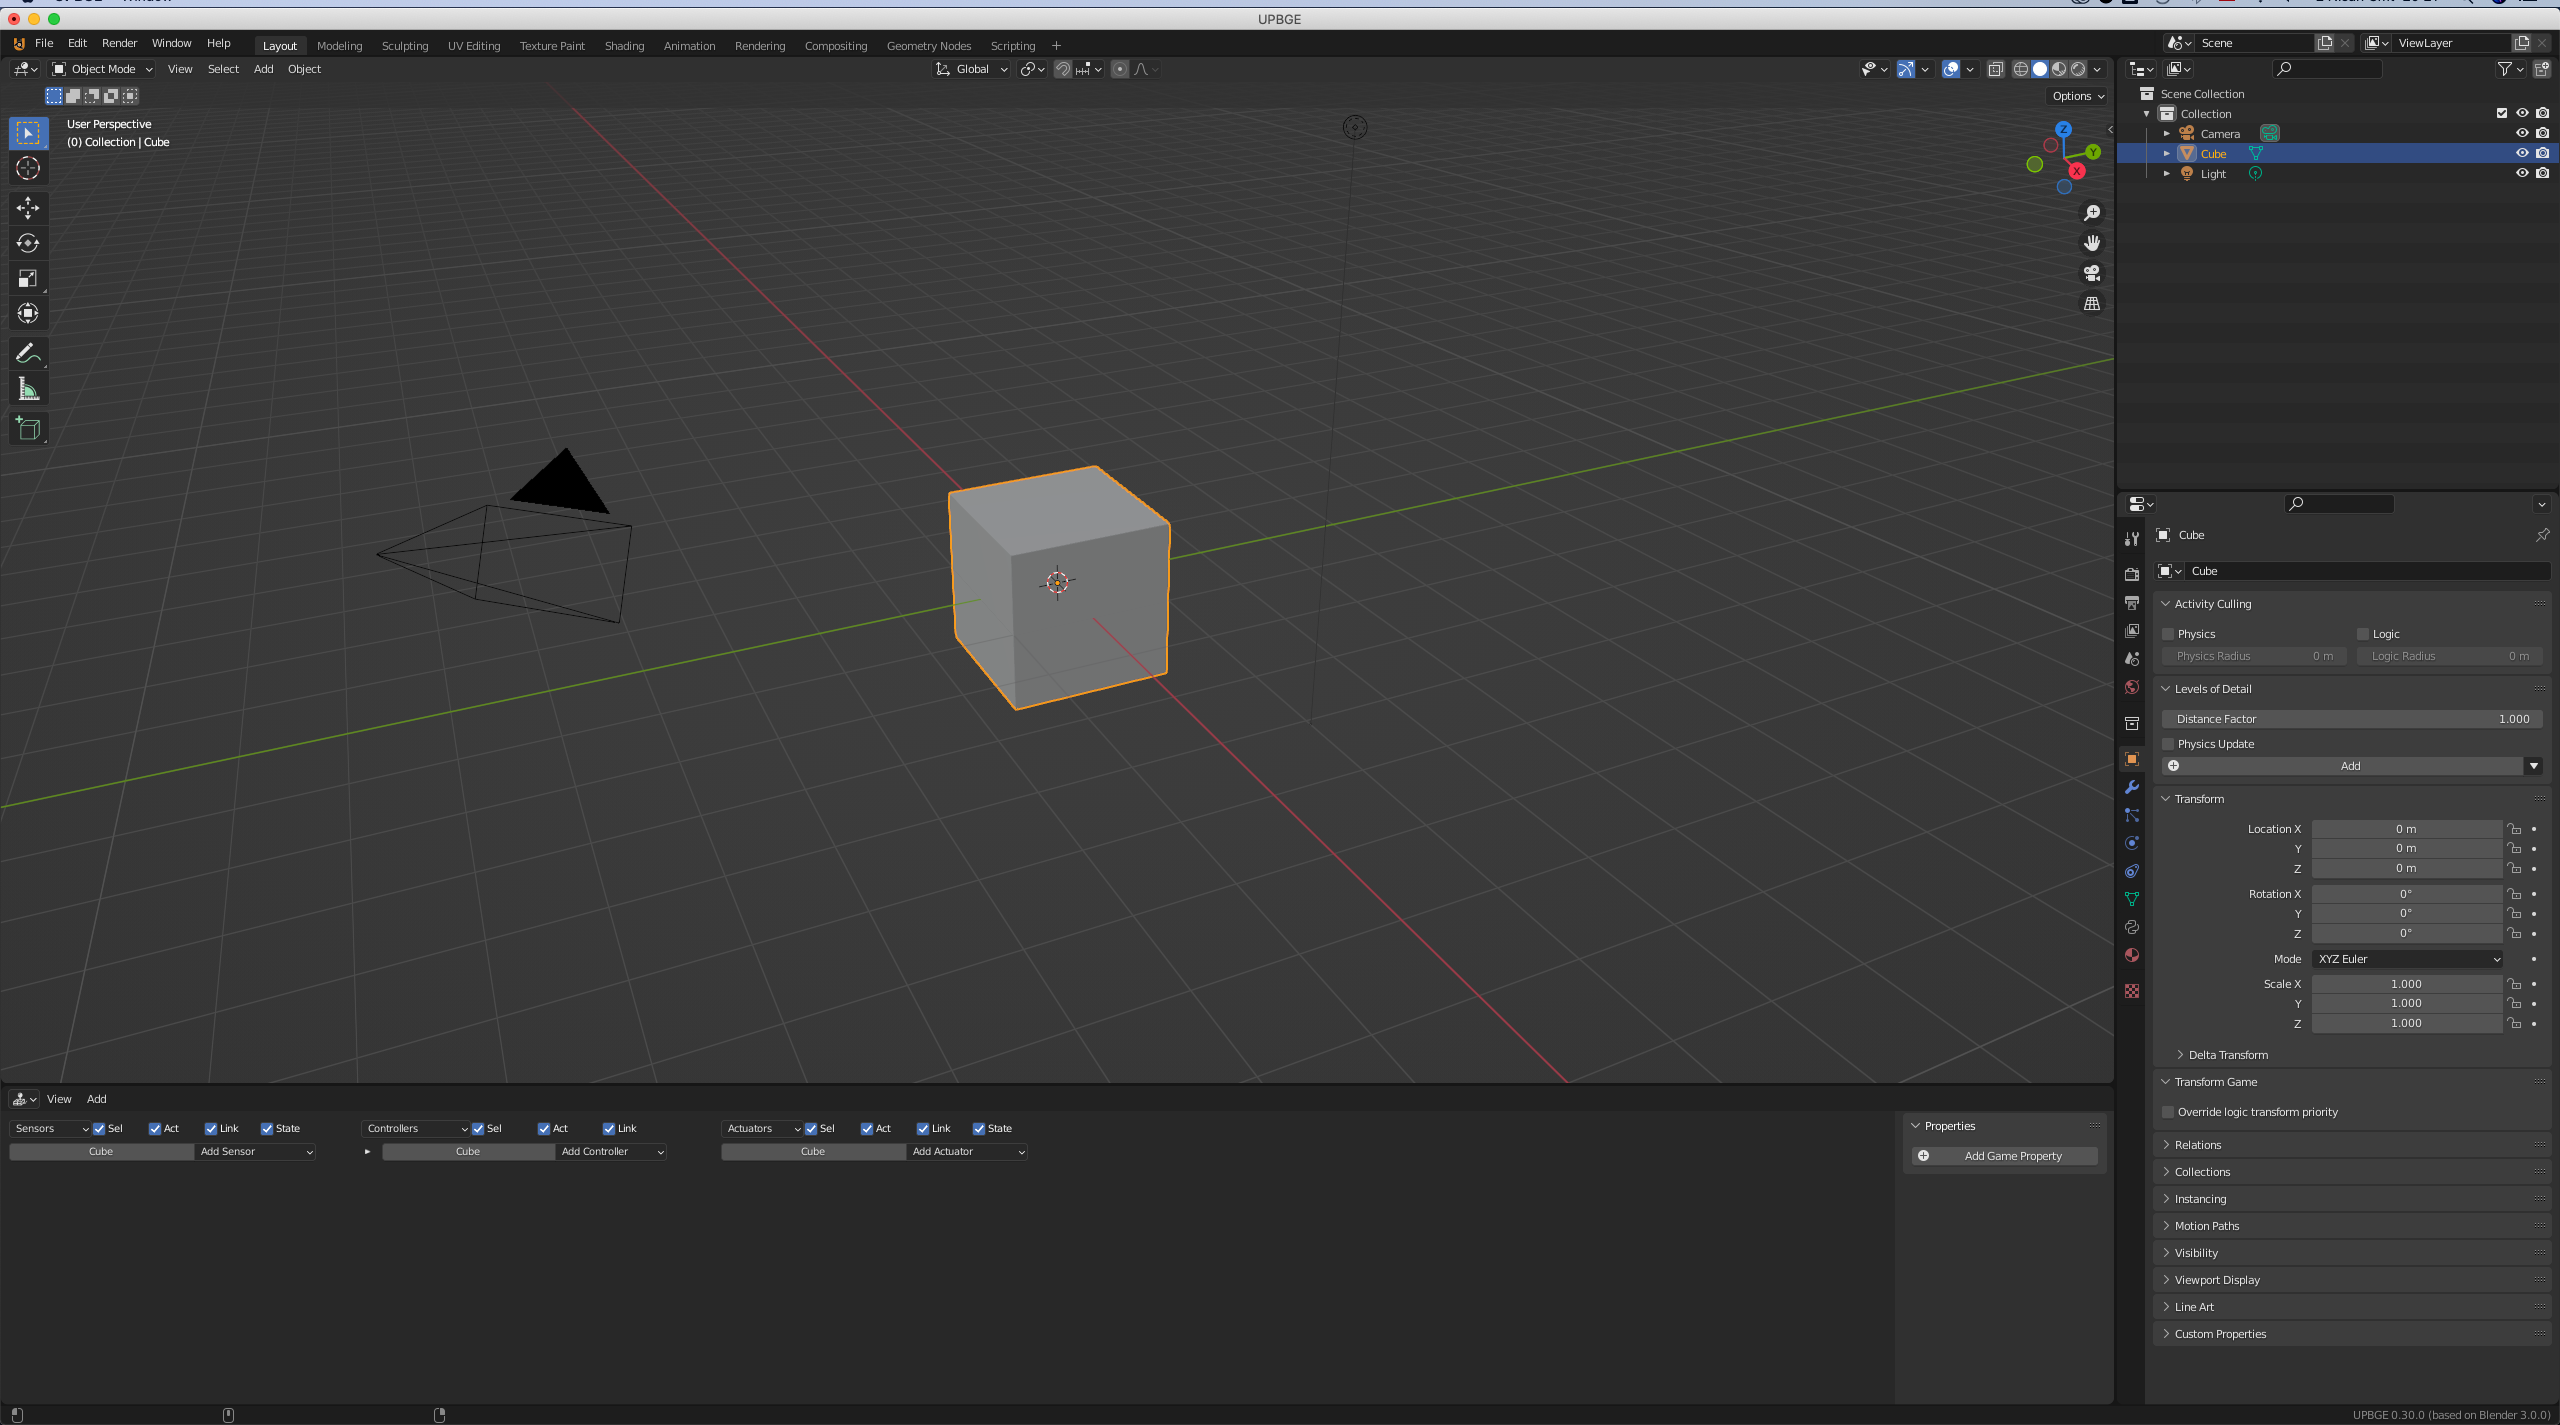Switch perspective/orthographic grid icon
The width and height of the screenshot is (2560, 1425).
click(2091, 303)
